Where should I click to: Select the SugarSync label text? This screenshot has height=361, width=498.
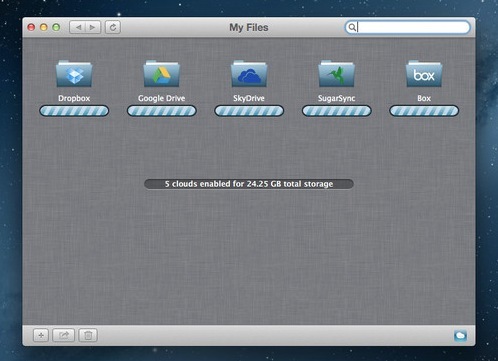(x=337, y=98)
